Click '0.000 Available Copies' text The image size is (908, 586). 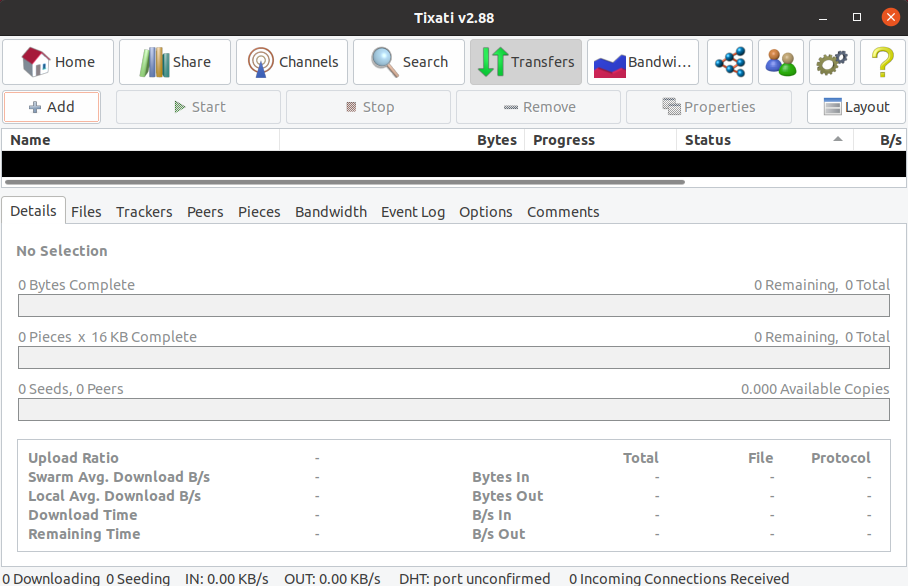coord(815,389)
